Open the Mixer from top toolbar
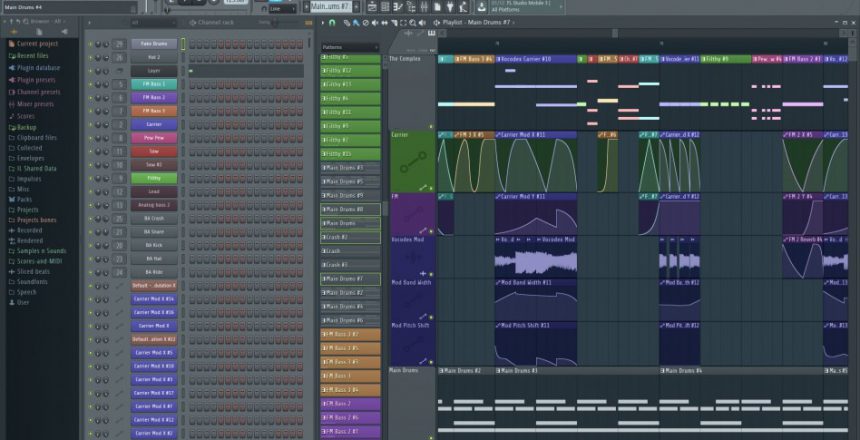860x440 pixels. 424,7
